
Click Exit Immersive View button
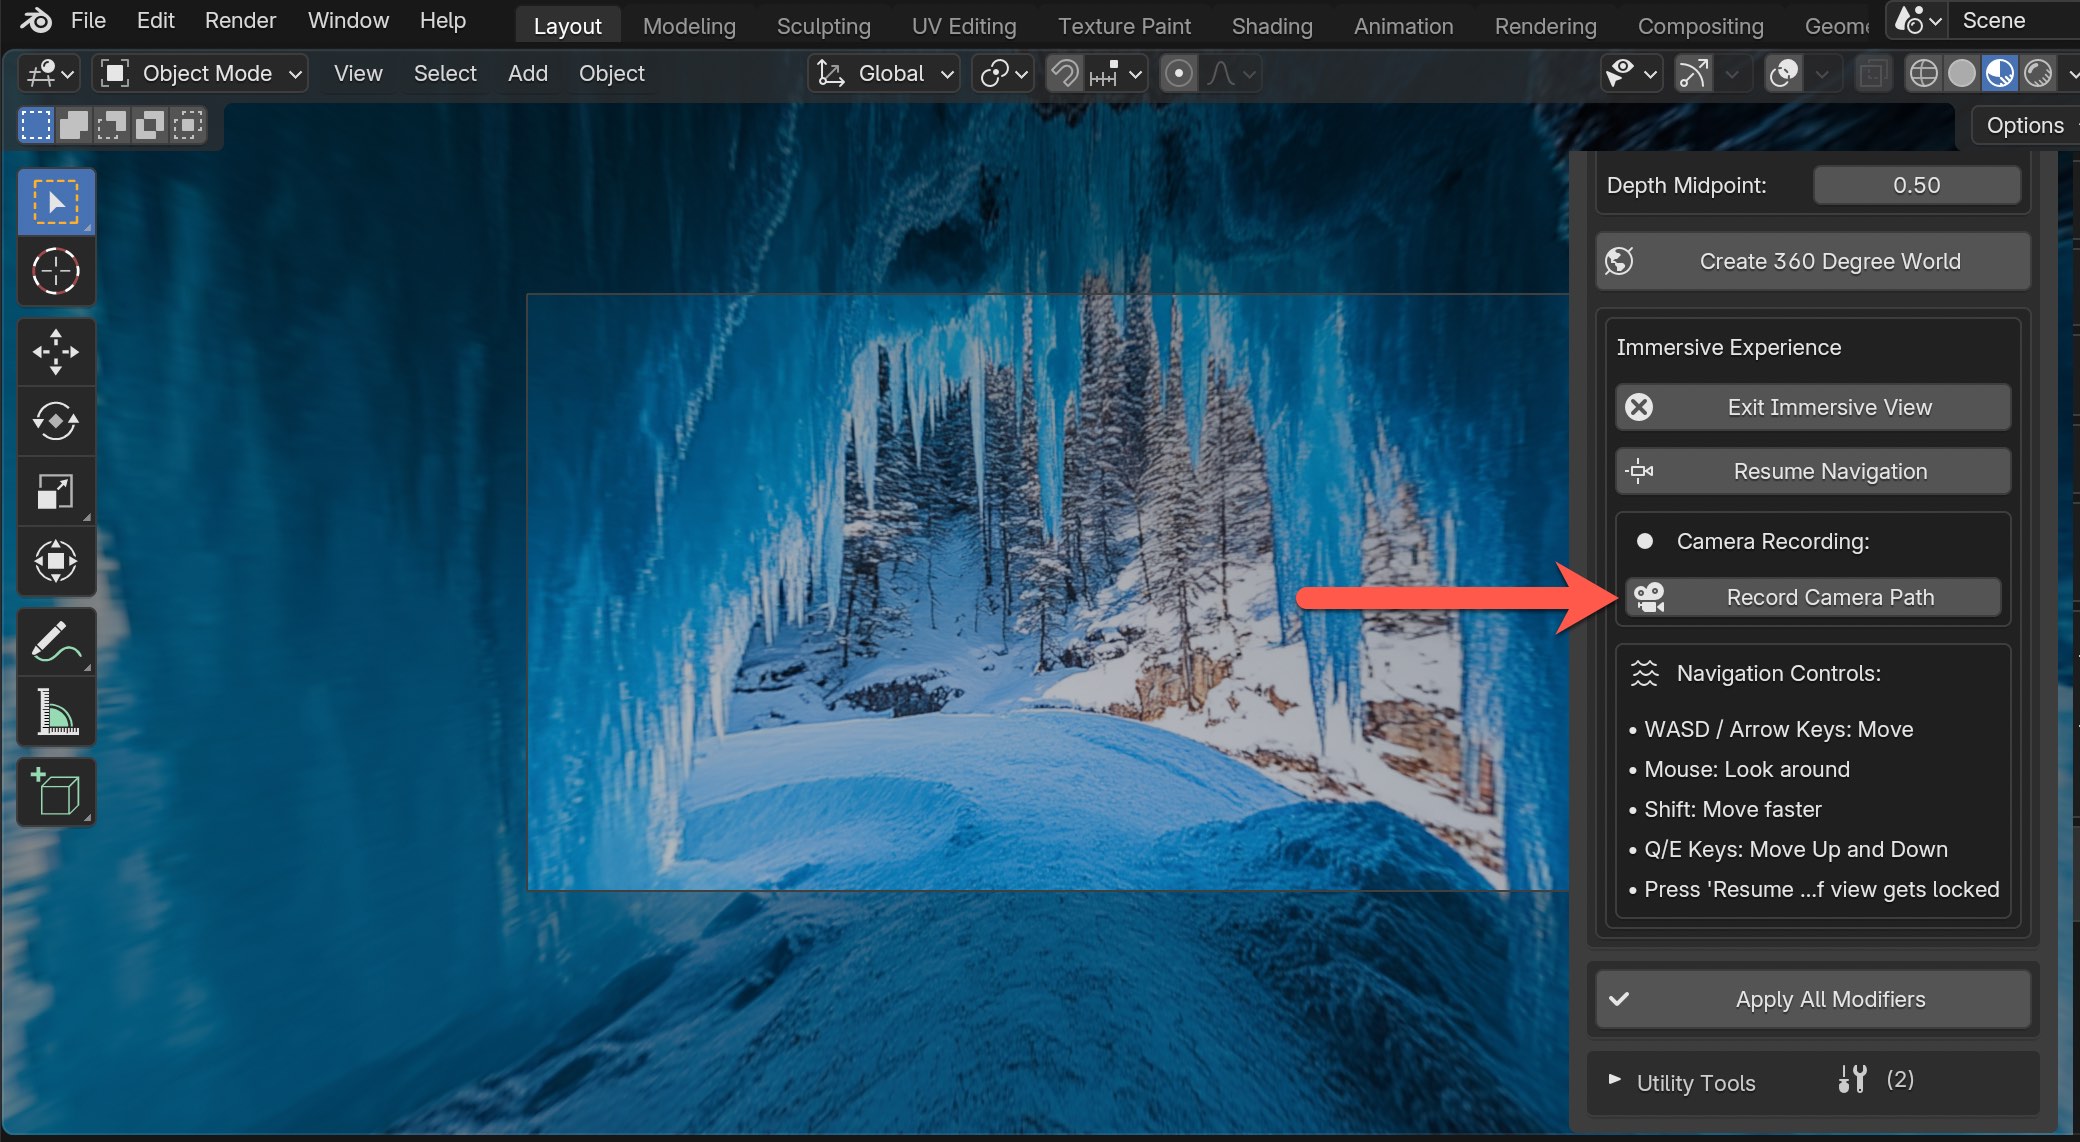point(1813,407)
